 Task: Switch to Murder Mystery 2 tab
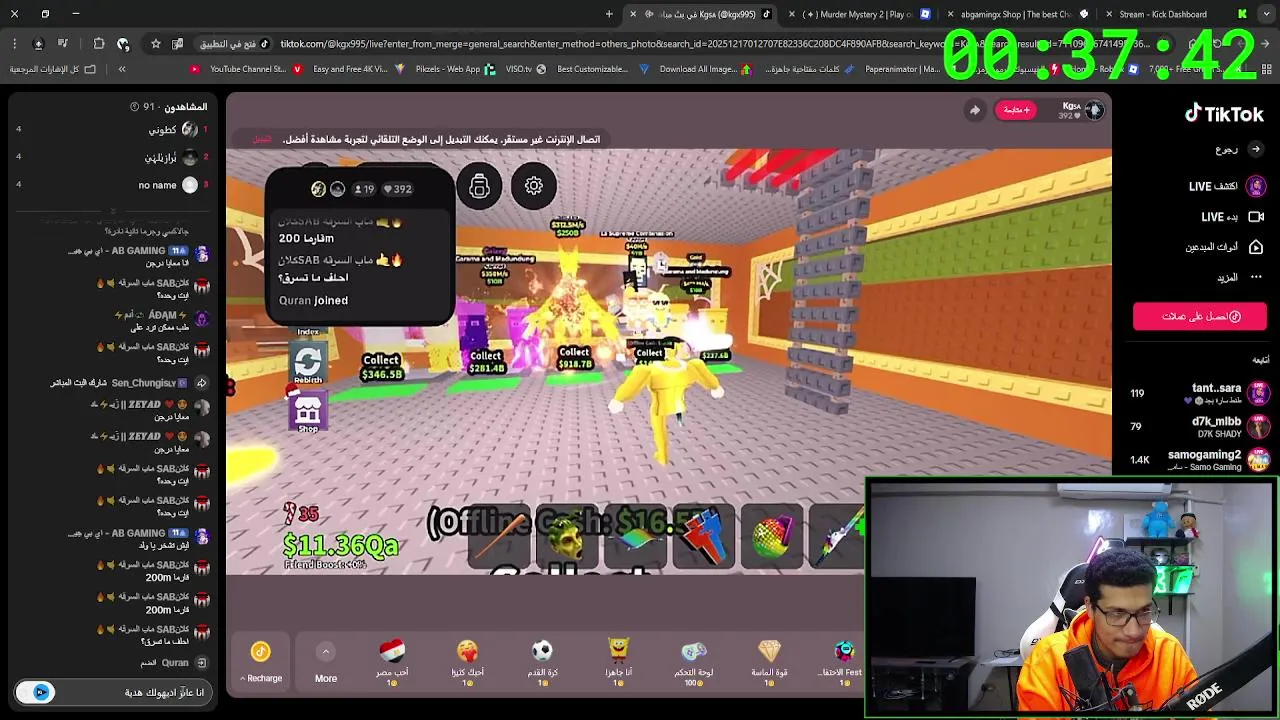(859, 14)
